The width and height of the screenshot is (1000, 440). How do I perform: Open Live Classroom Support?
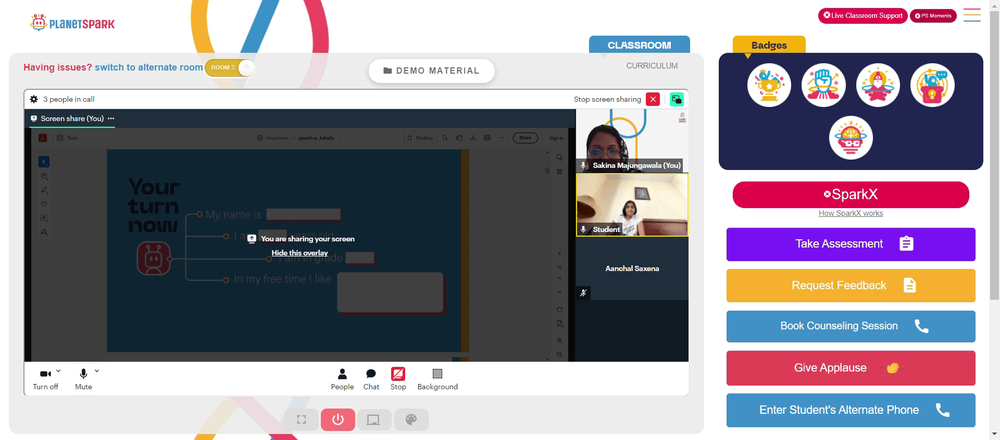pyautogui.click(x=863, y=15)
